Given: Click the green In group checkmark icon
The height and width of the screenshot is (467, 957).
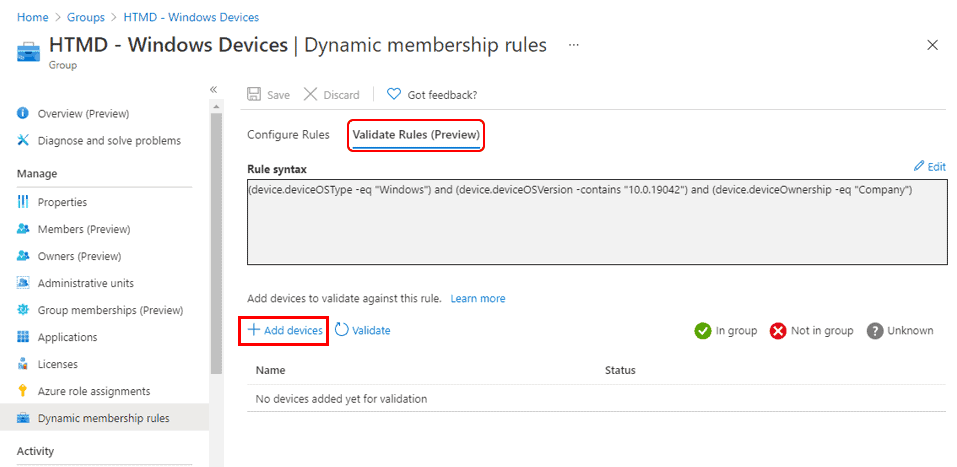Looking at the screenshot, I should [703, 331].
